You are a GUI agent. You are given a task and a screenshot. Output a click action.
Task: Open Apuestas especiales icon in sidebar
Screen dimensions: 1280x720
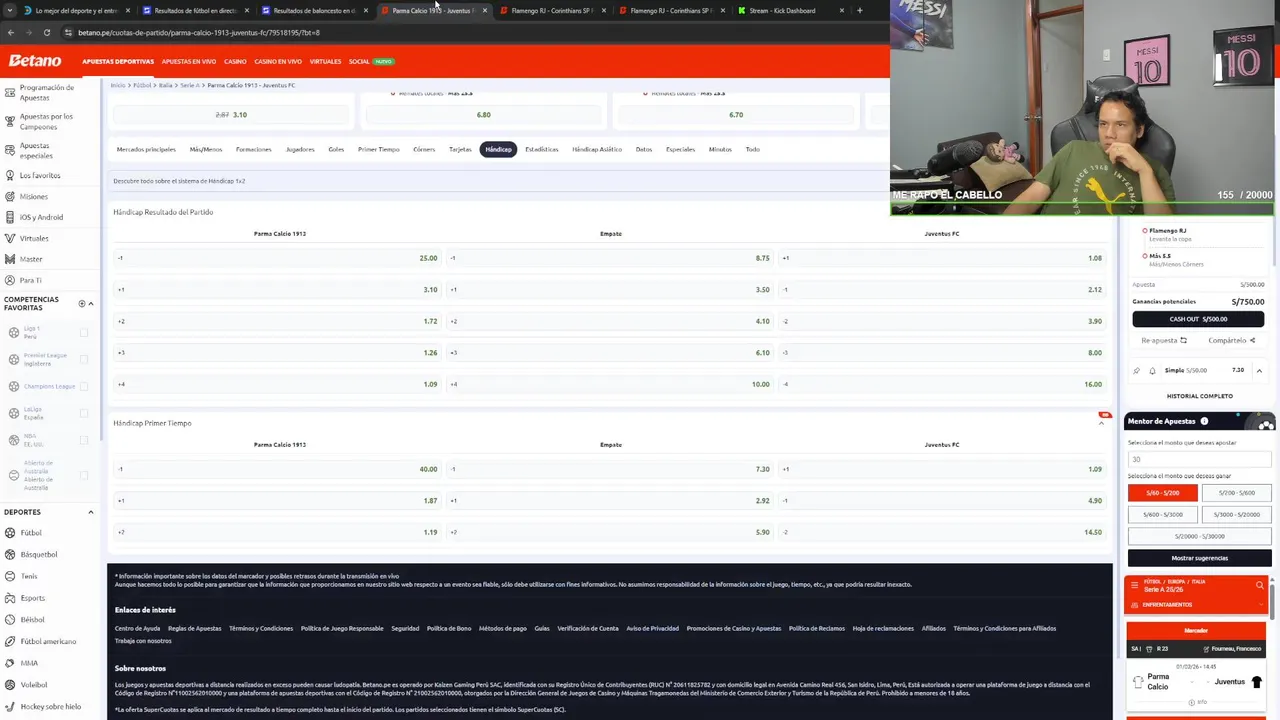click(x=10, y=151)
